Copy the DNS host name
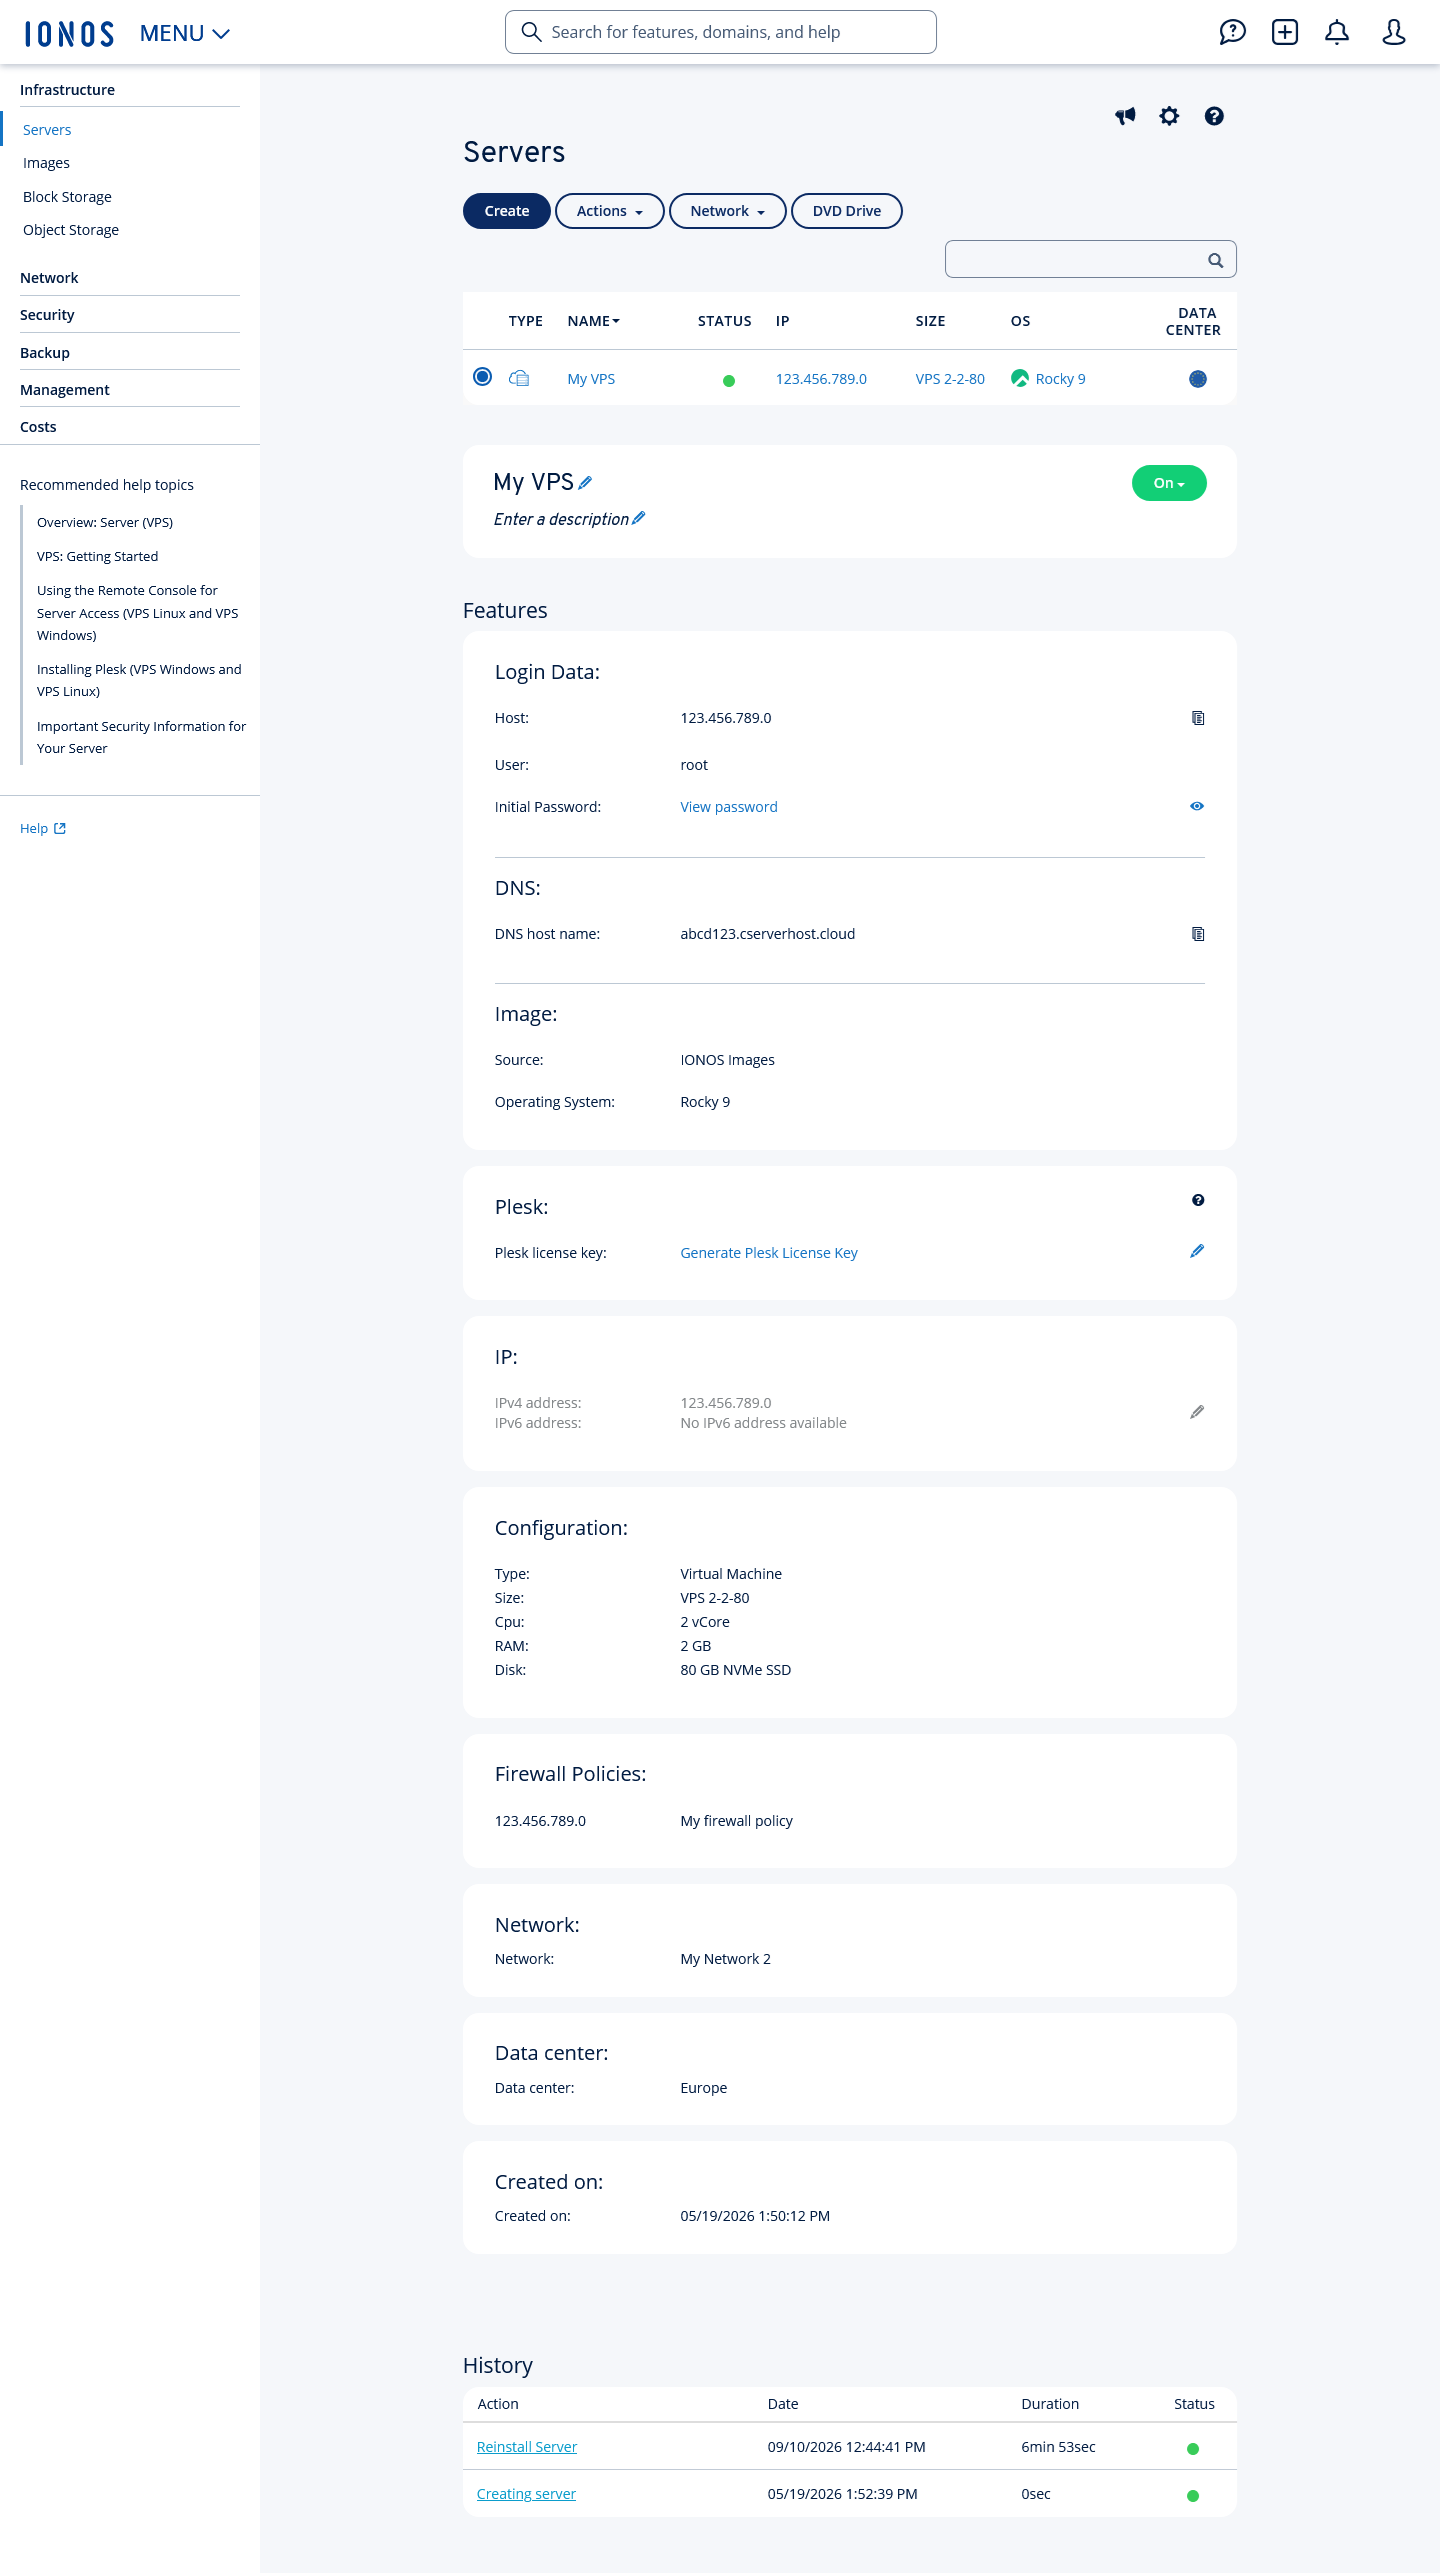Image resolution: width=1440 pixels, height=2573 pixels. 1198,934
